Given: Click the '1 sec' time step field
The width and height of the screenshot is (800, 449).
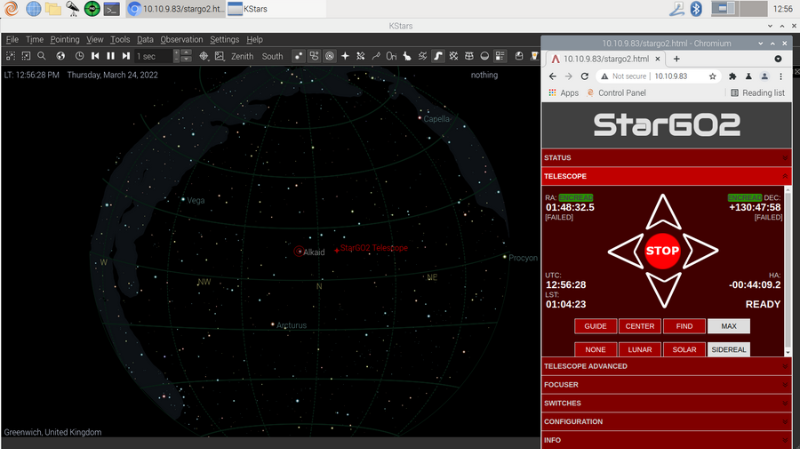Looking at the screenshot, I should coord(154,56).
